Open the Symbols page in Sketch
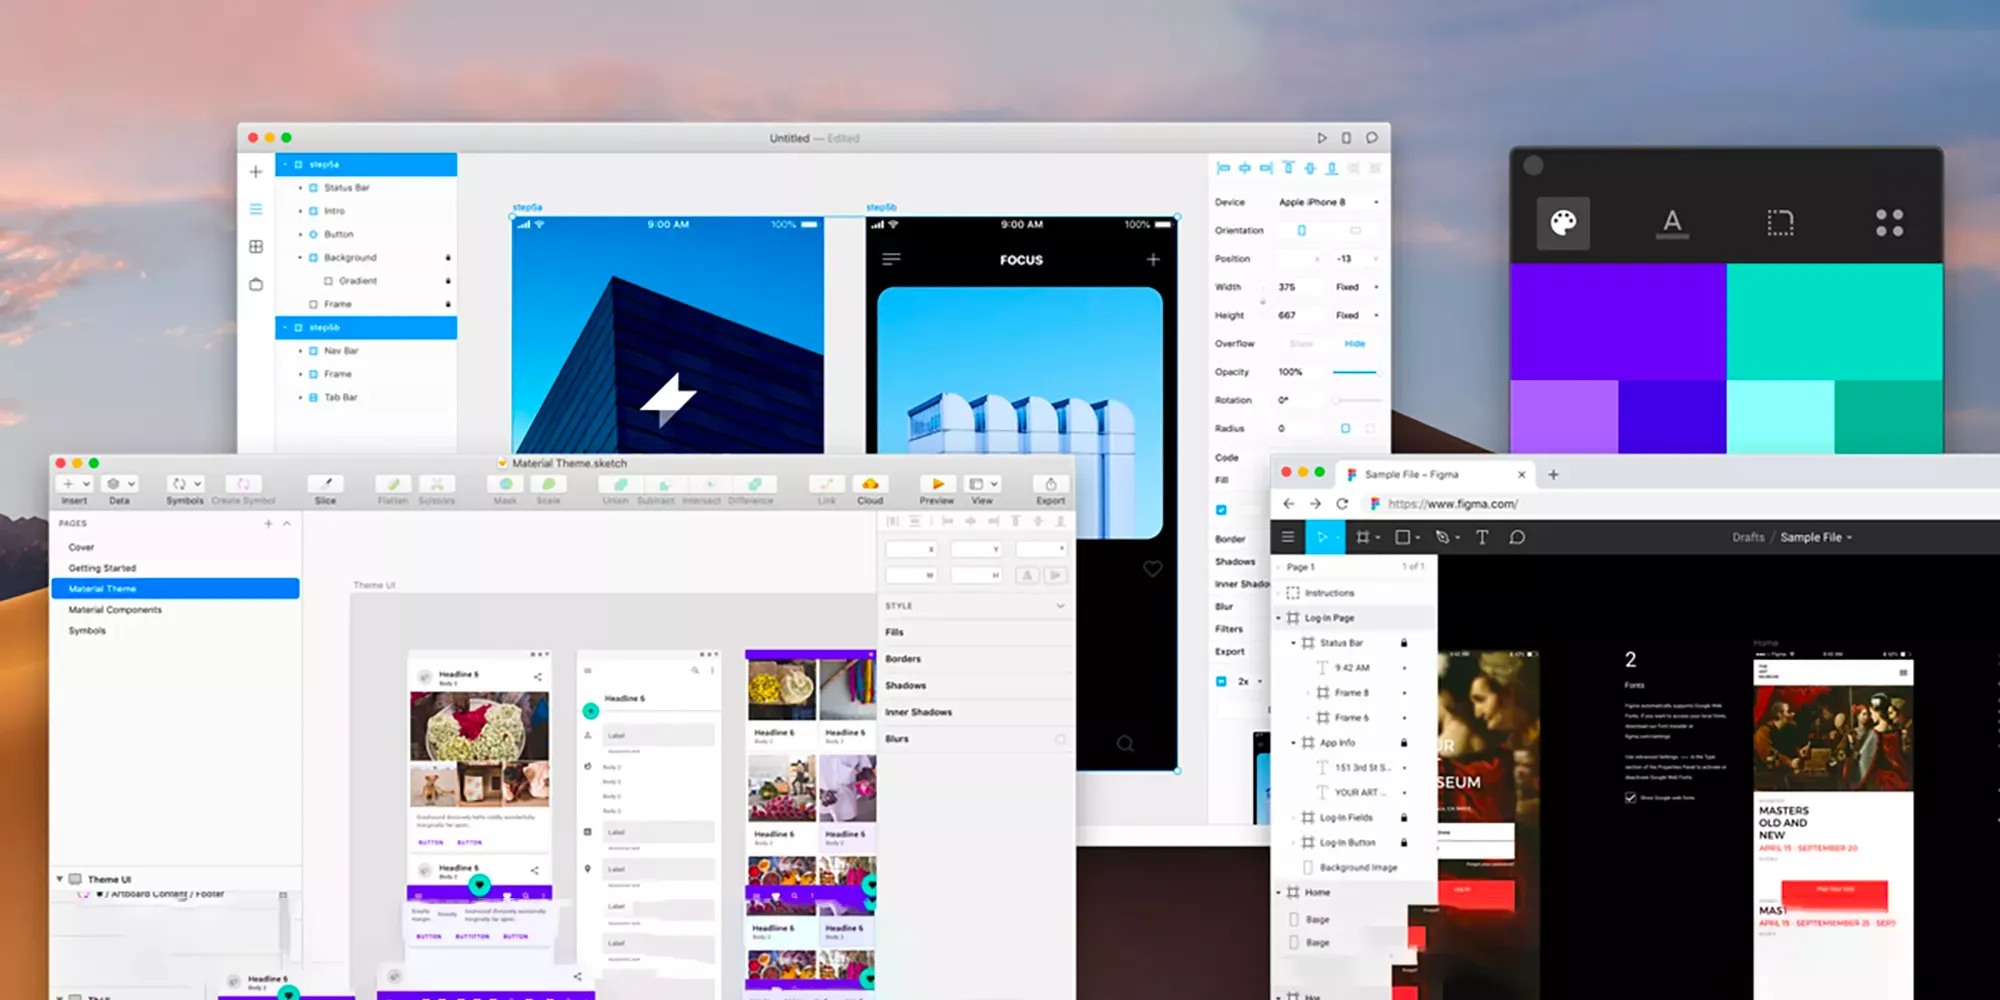The height and width of the screenshot is (1000, 2000). pyautogui.click(x=87, y=631)
